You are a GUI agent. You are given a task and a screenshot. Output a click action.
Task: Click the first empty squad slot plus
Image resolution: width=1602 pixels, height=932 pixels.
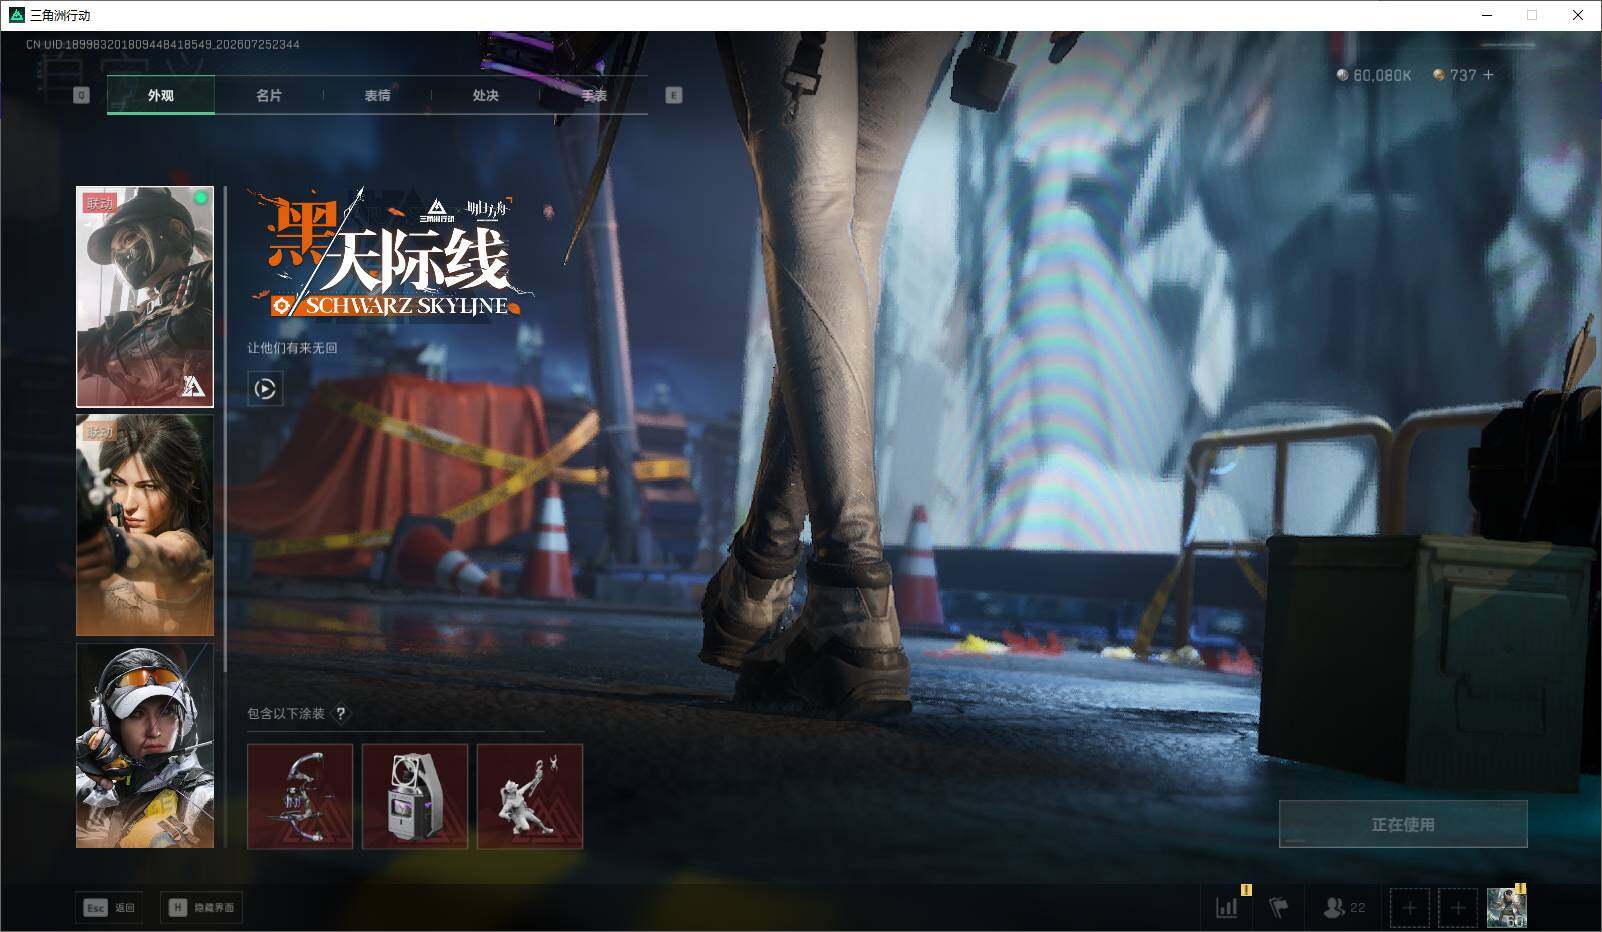click(1410, 908)
